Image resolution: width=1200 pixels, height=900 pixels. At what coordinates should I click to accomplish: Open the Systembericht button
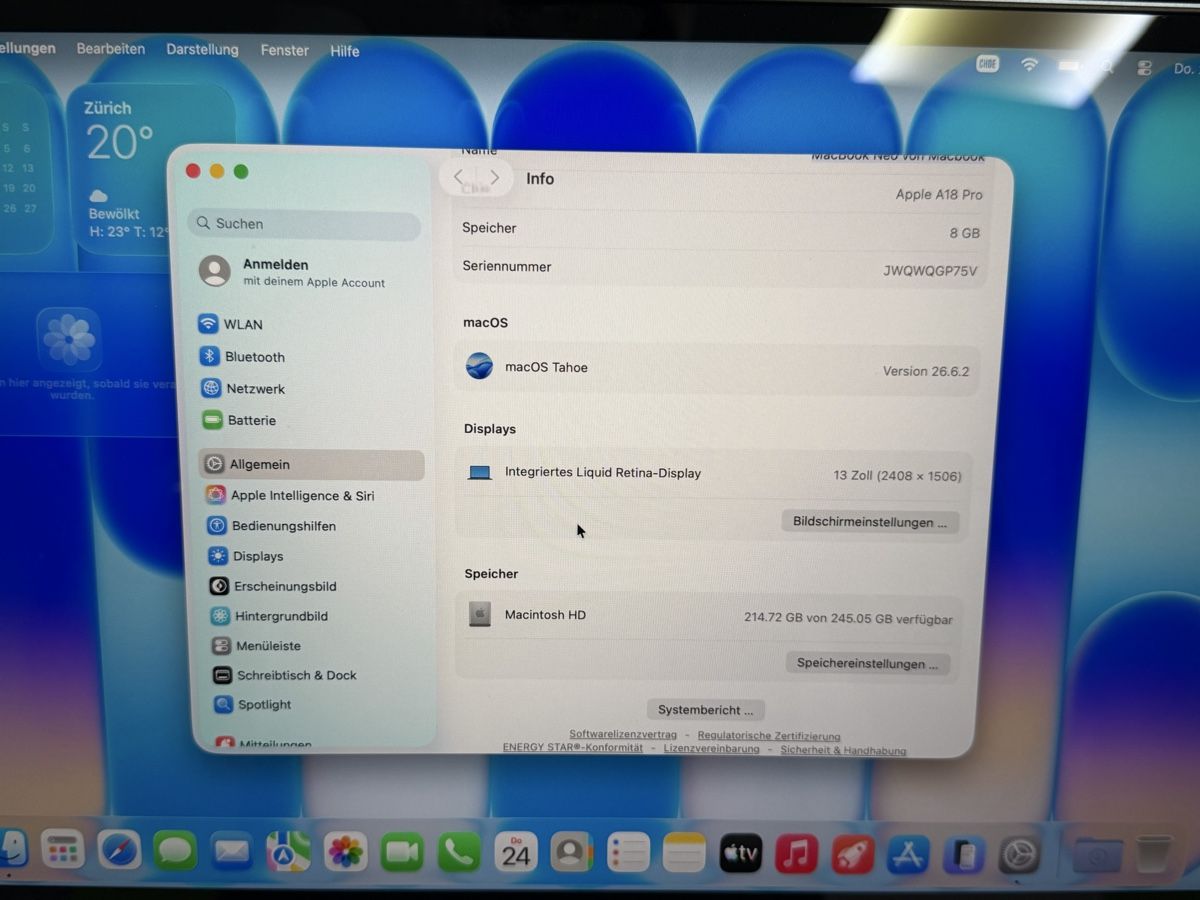click(706, 709)
